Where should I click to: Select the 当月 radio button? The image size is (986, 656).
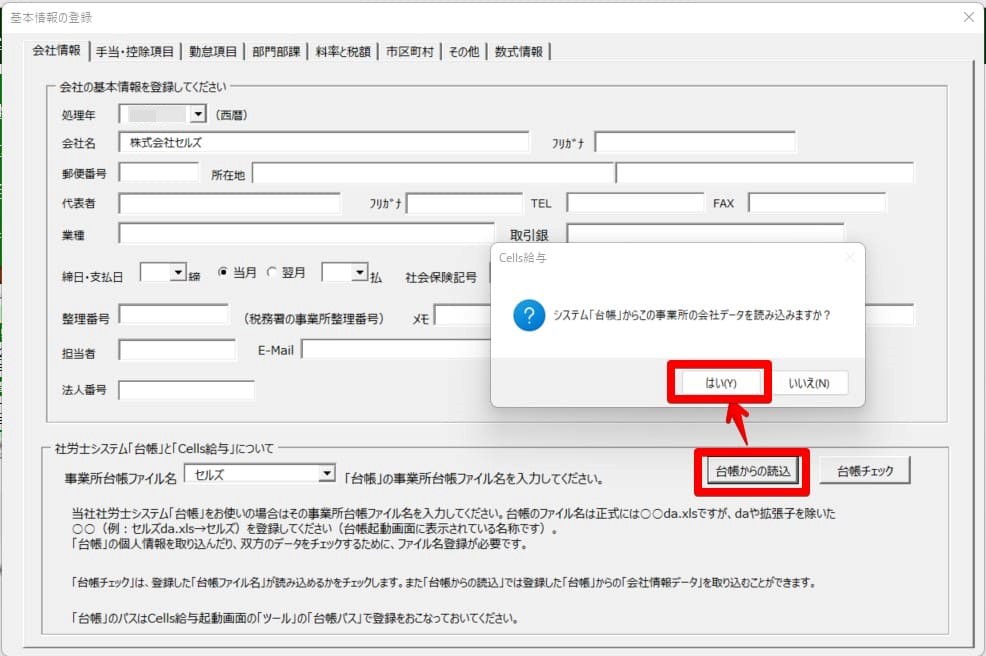[x=225, y=273]
